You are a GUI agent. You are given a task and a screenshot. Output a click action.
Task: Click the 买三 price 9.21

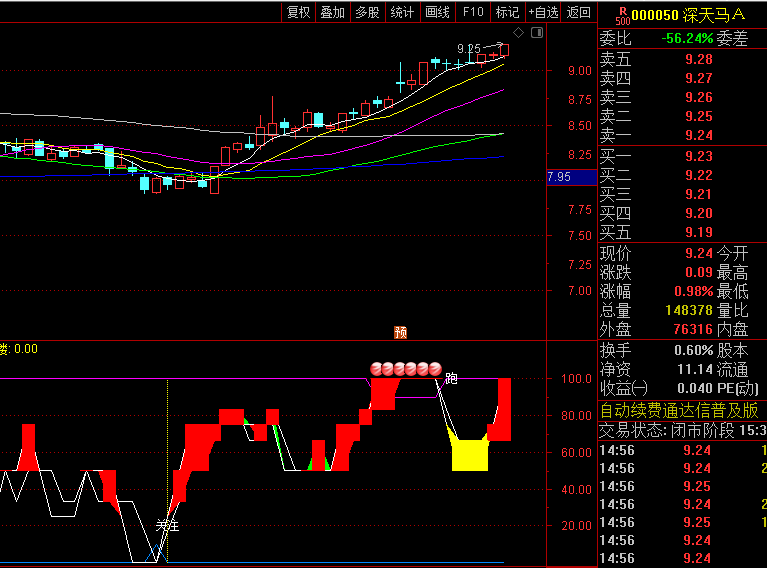tap(699, 194)
